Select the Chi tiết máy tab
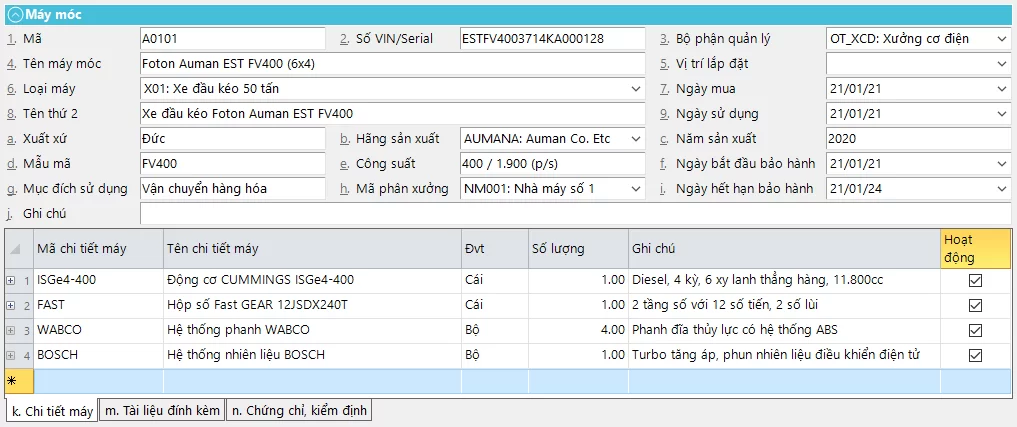This screenshot has height=427, width=1017. (51, 411)
